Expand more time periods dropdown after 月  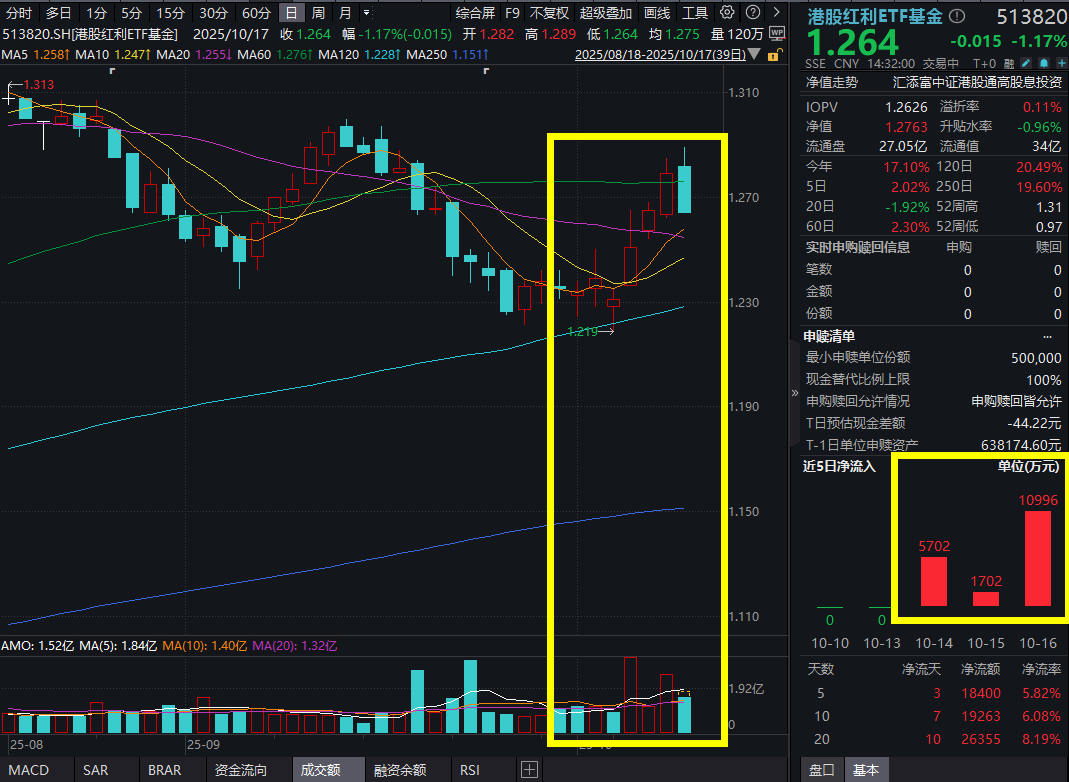tap(366, 13)
